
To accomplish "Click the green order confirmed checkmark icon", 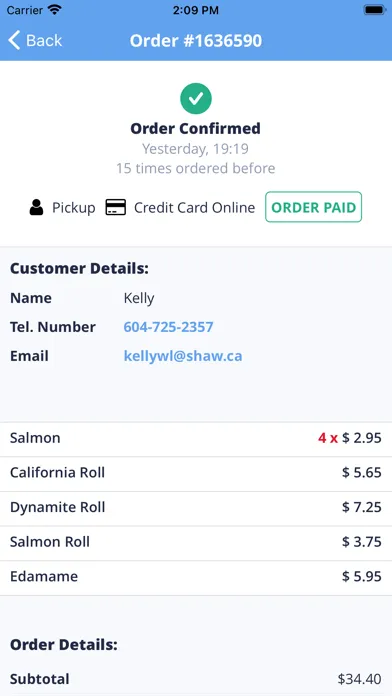I will click(x=196, y=99).
